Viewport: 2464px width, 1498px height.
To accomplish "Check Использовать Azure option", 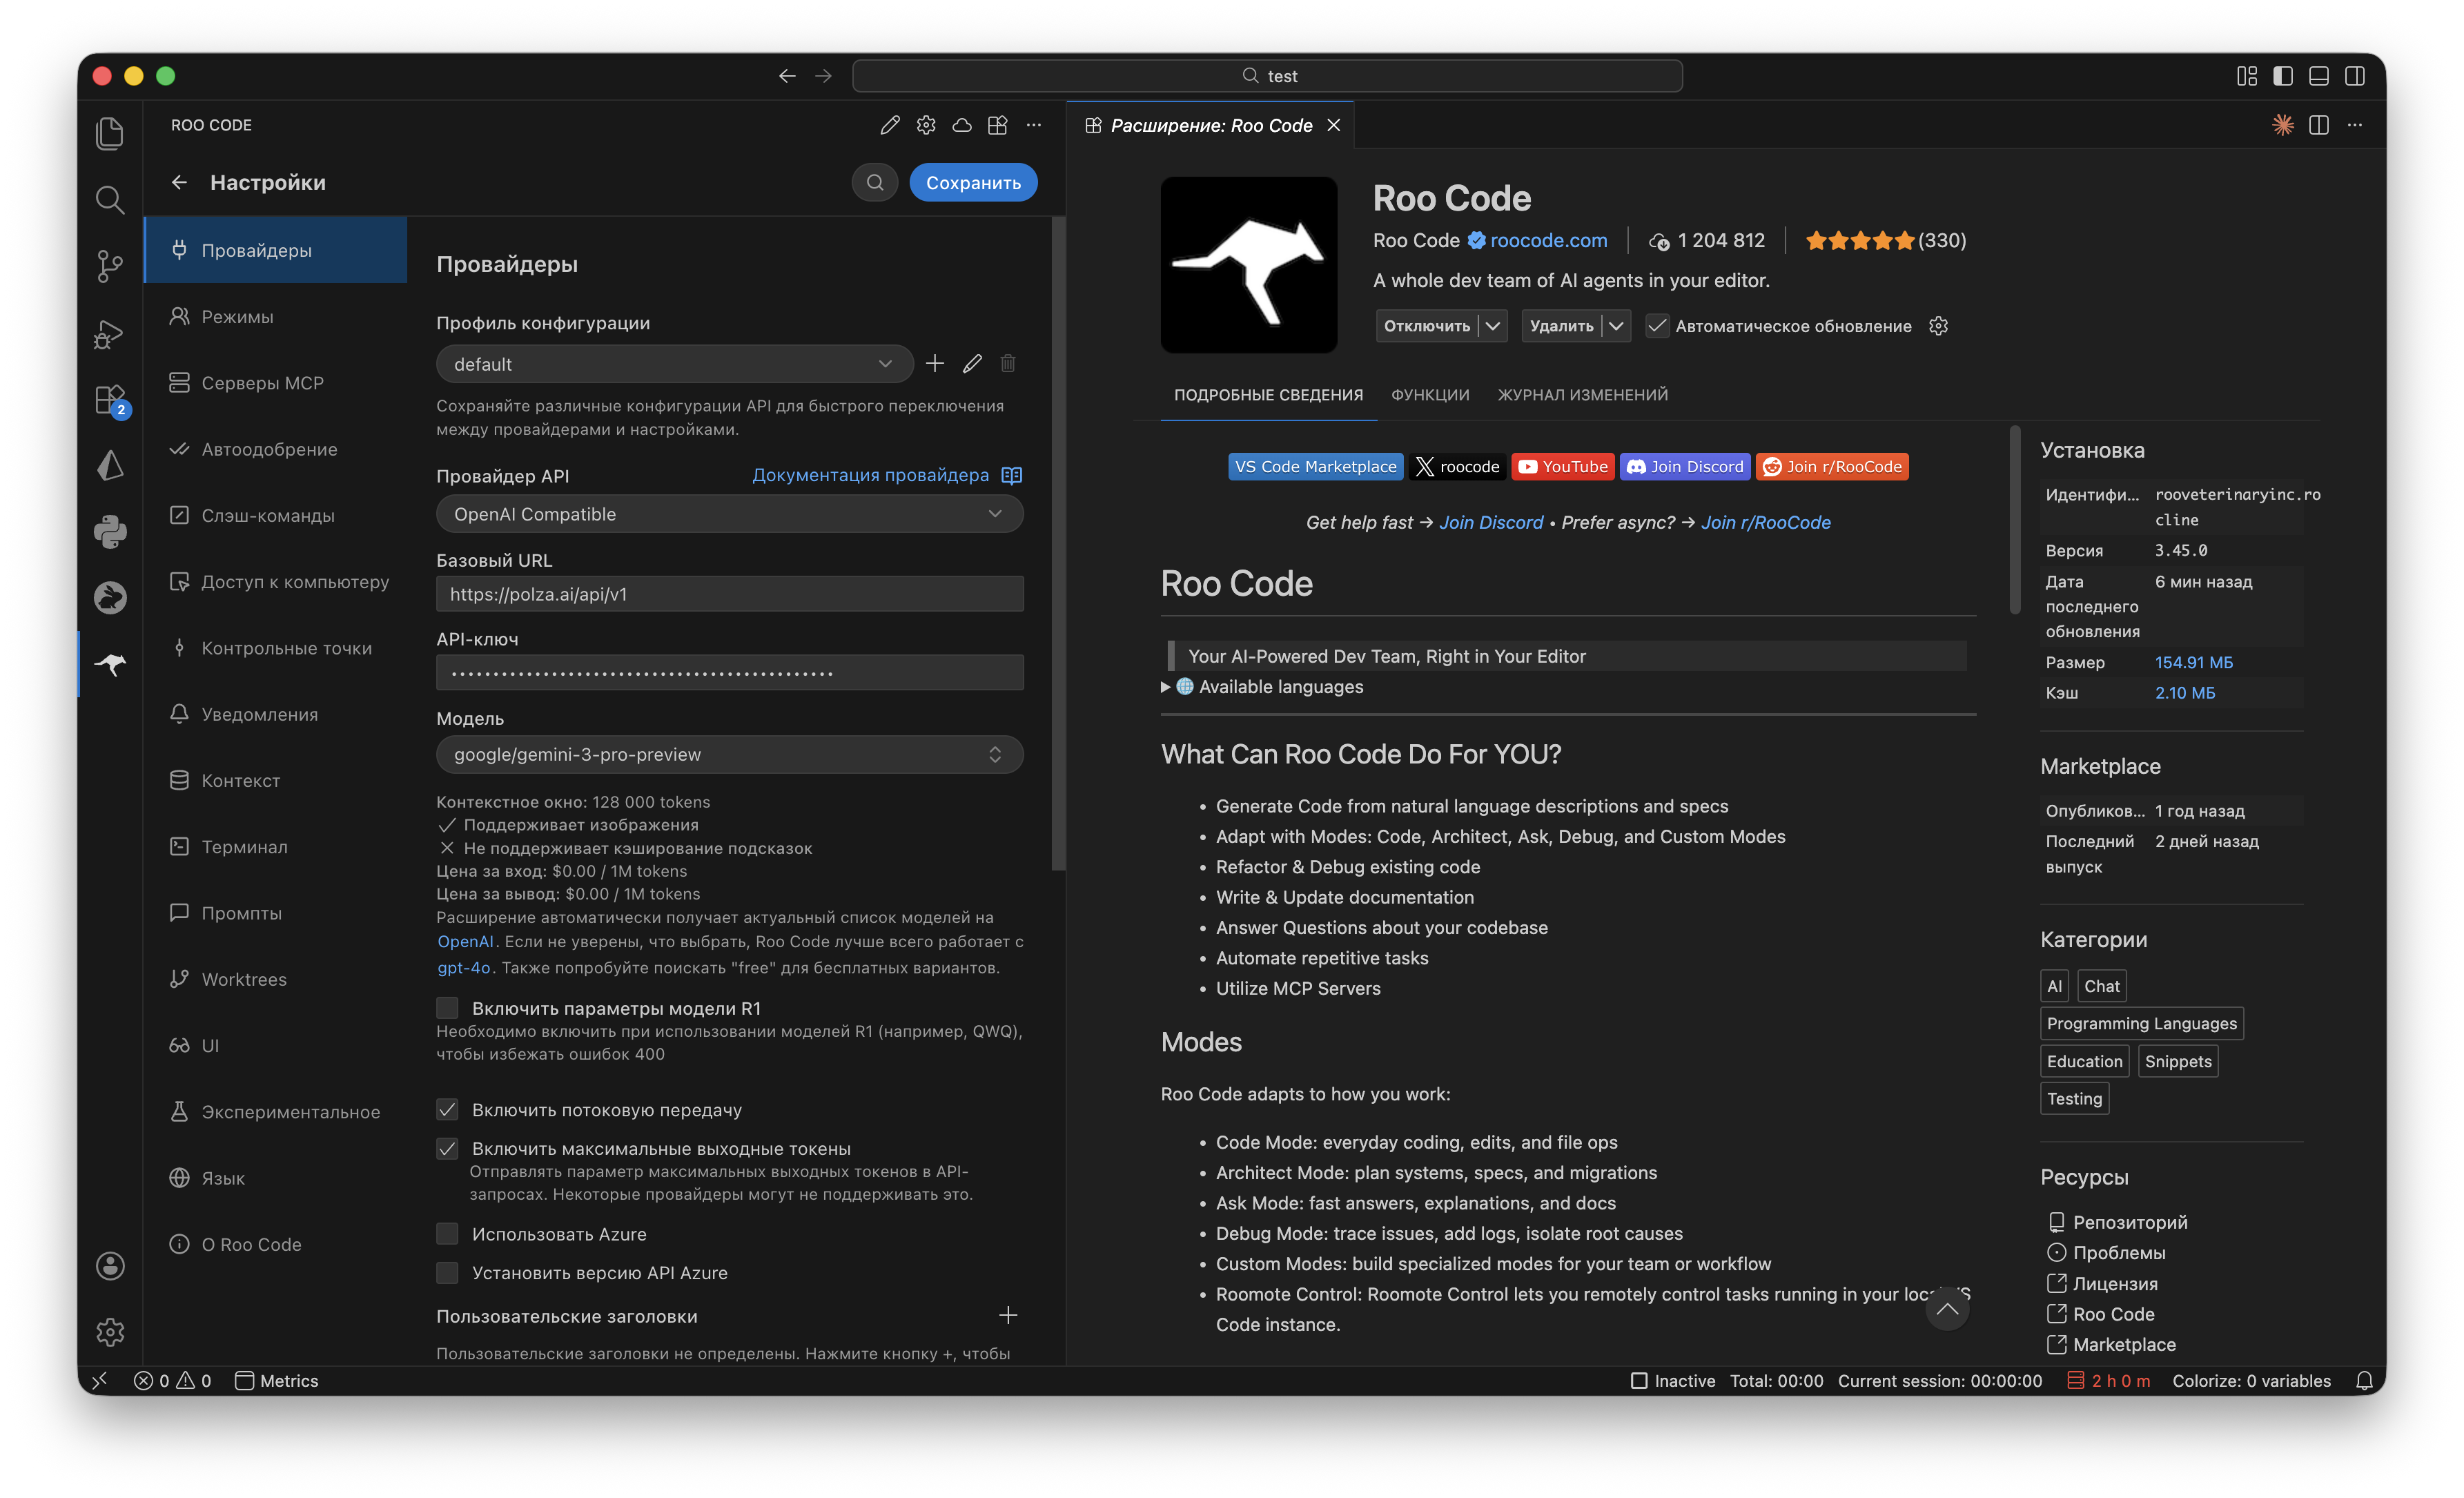I will coord(447,1234).
